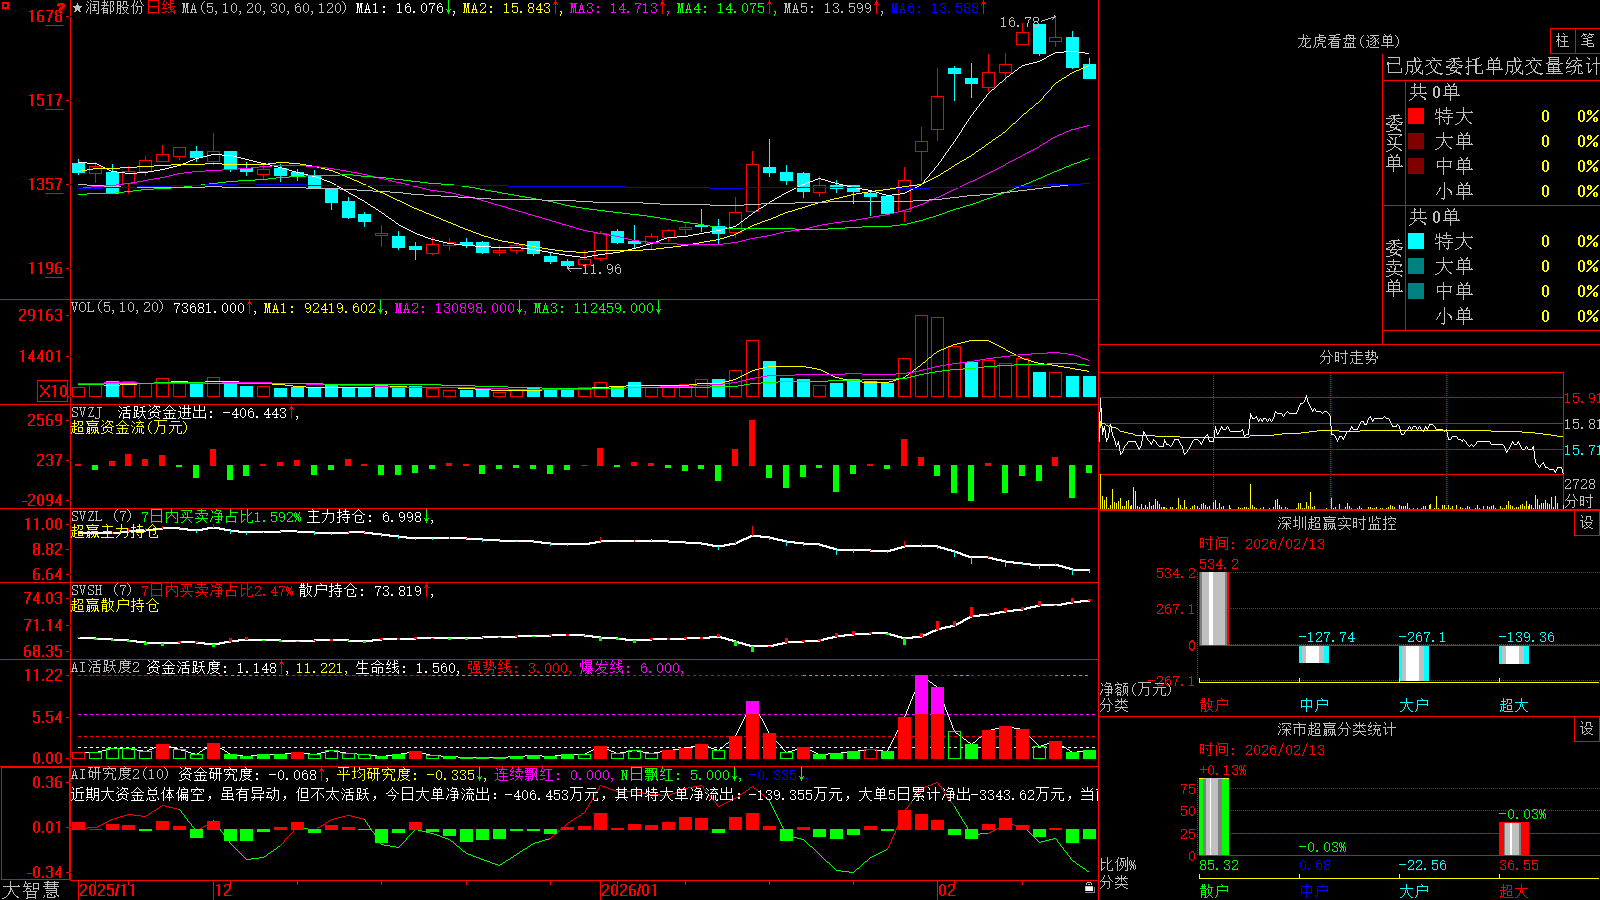
Task: Click the SVZL 主力持仓 indicator label
Action: pyautogui.click(x=86, y=516)
